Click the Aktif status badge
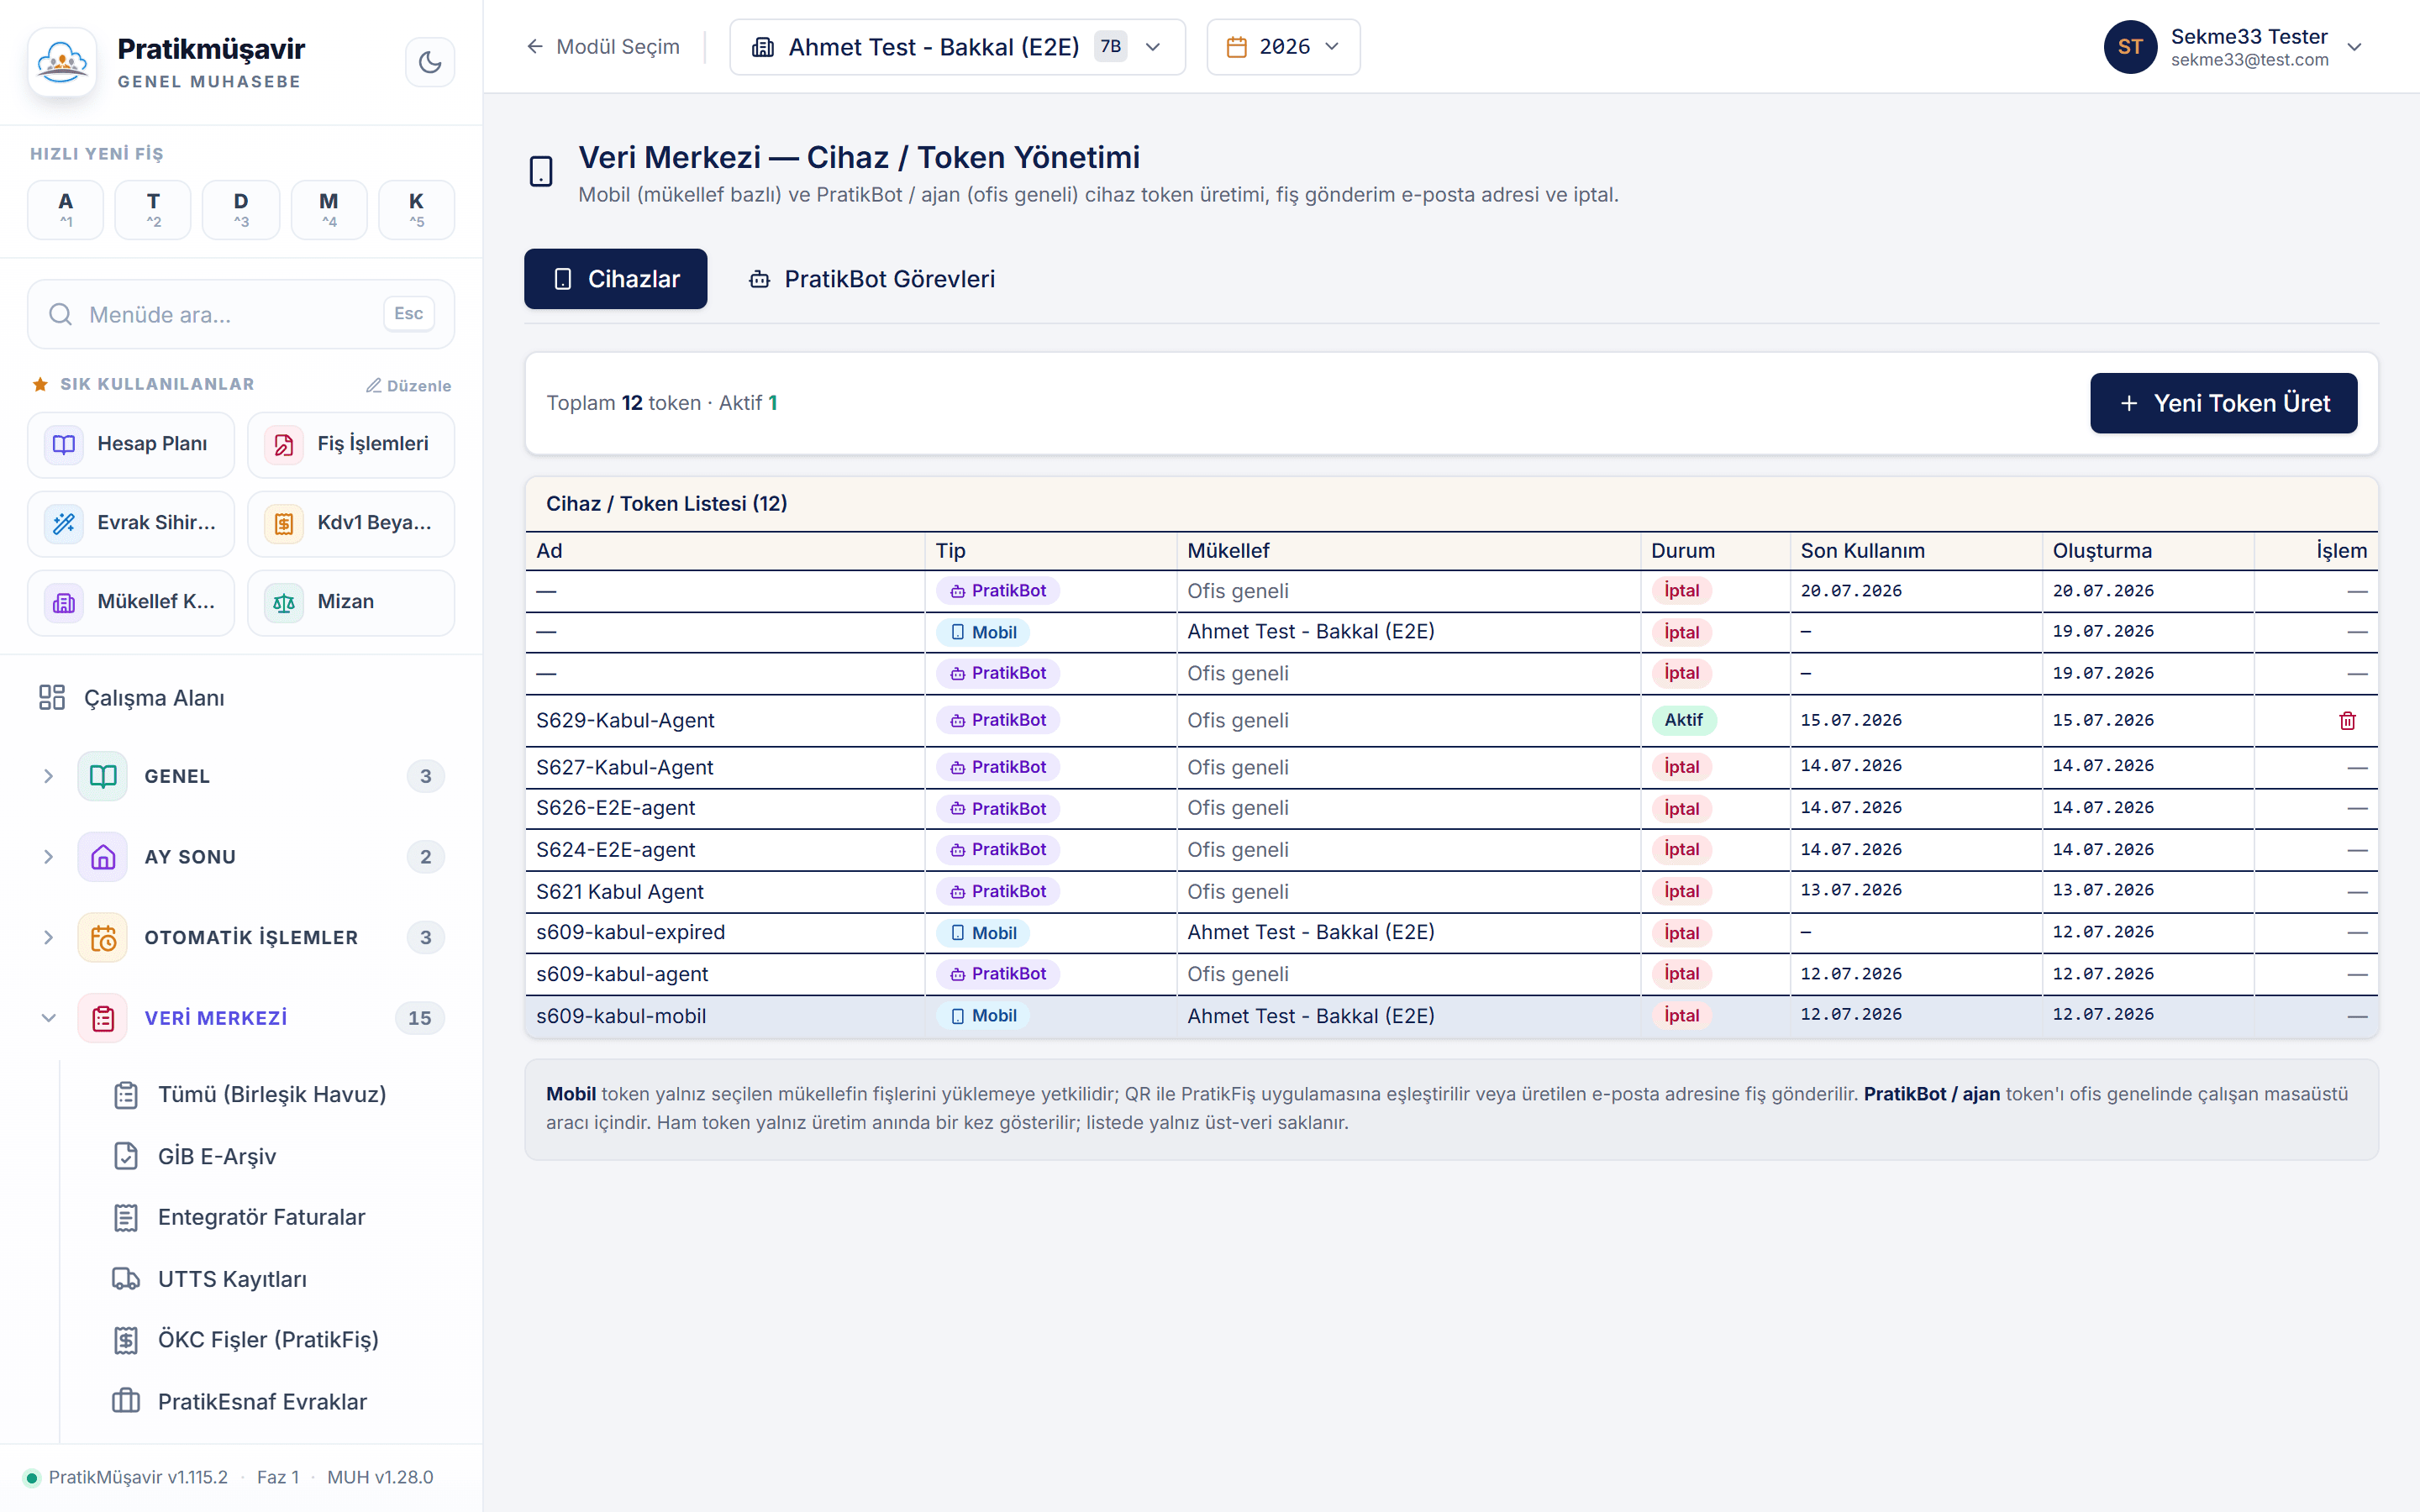Image resolution: width=2420 pixels, height=1512 pixels. pyautogui.click(x=1683, y=720)
